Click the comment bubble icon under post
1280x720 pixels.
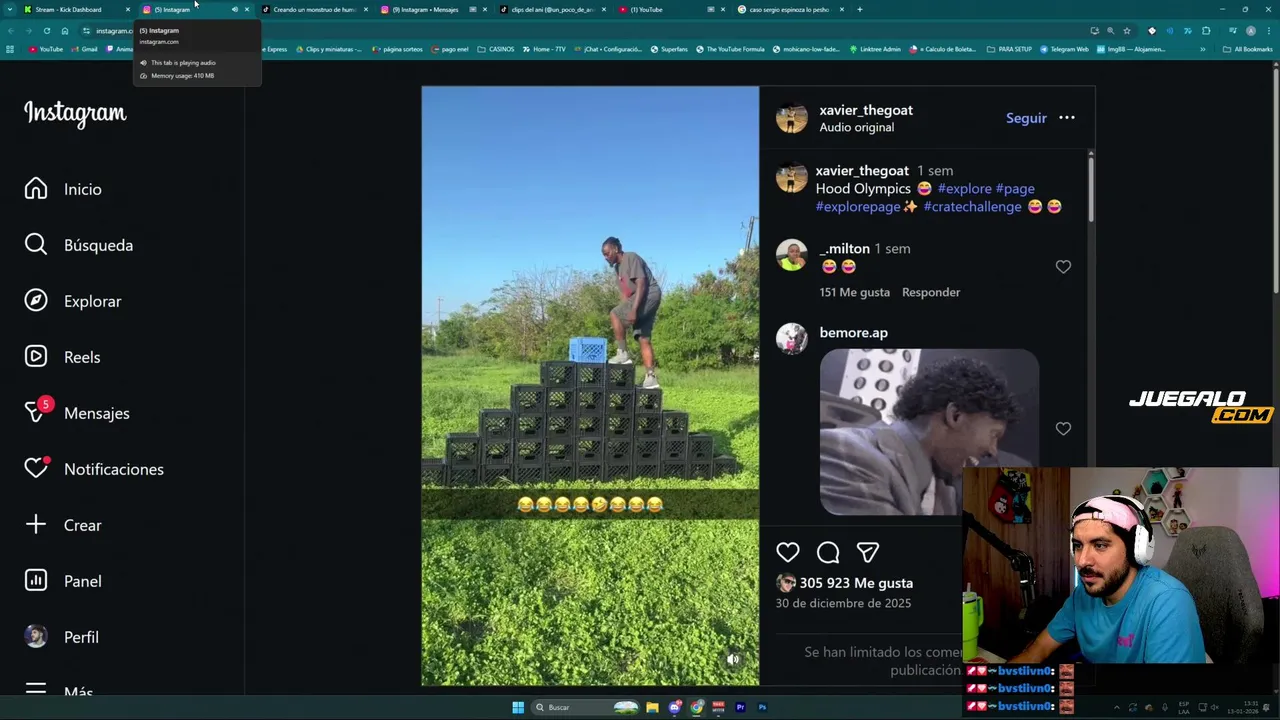[x=828, y=552]
